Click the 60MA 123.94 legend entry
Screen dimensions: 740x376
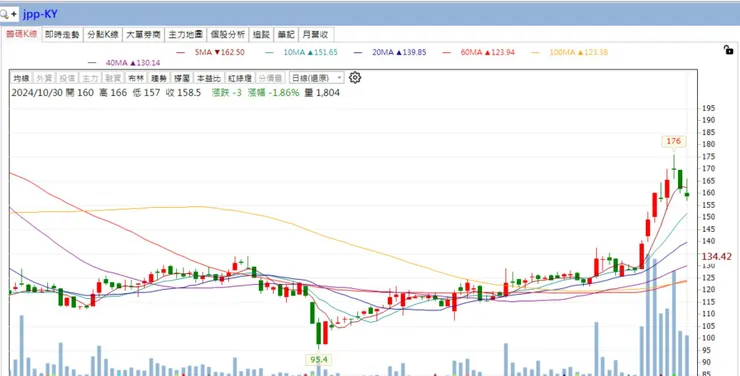tap(478, 52)
